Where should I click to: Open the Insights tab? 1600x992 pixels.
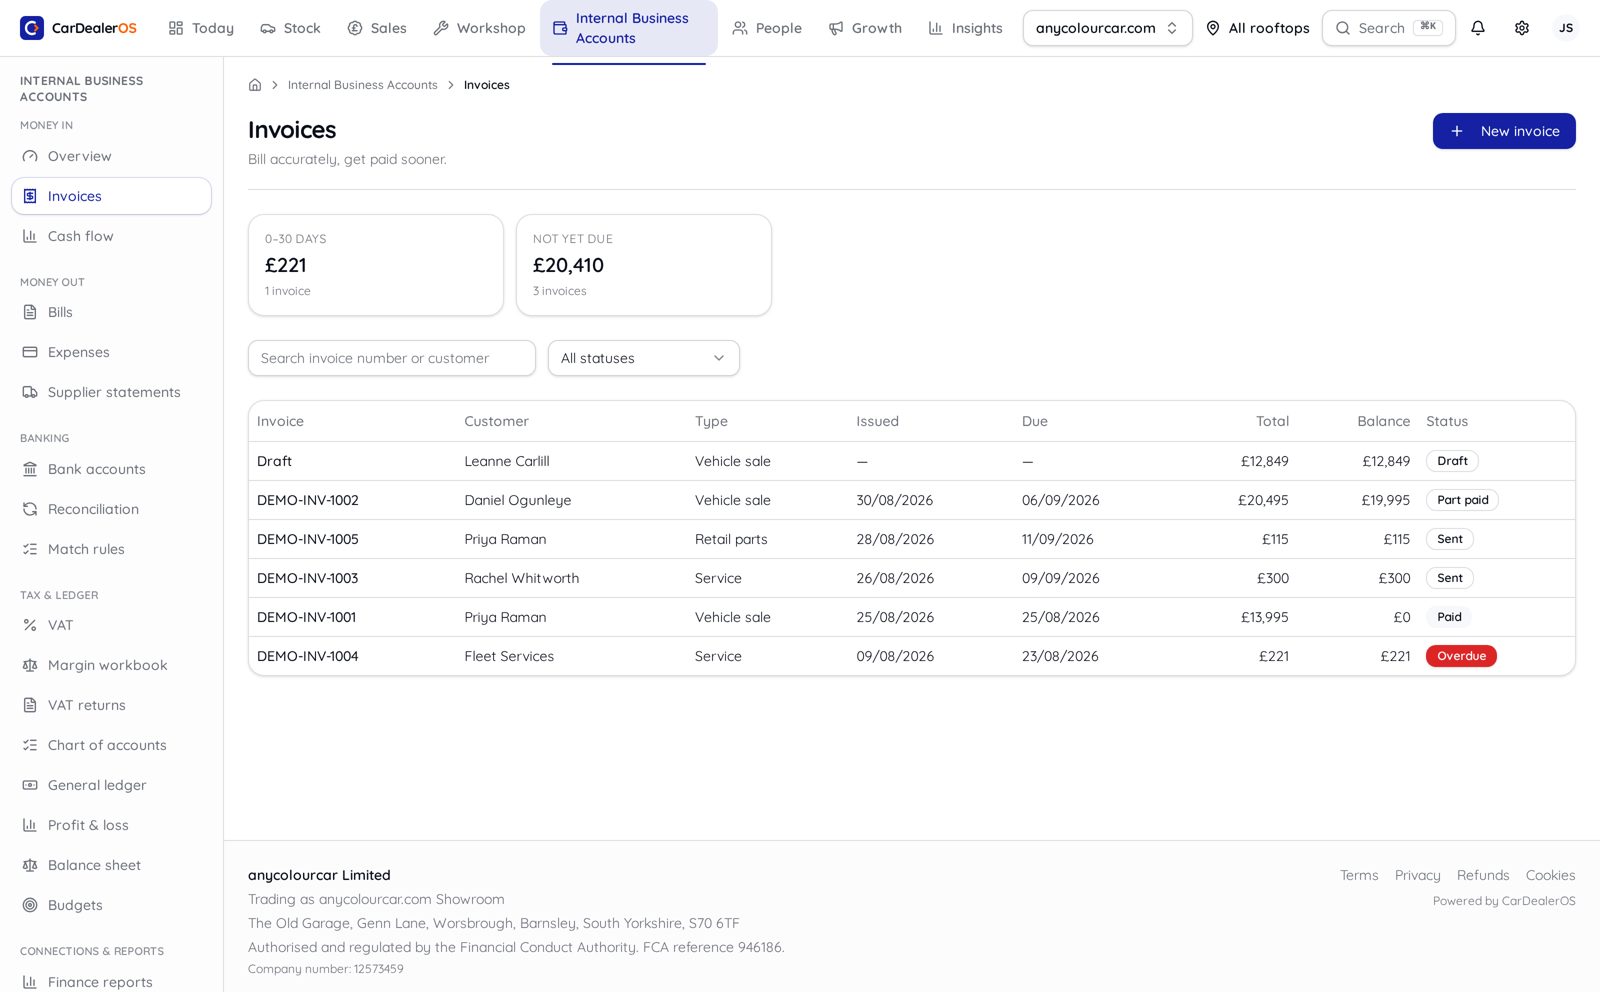(965, 28)
